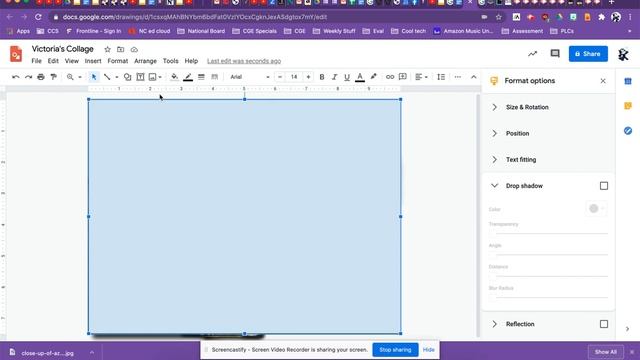Go to the Google Drawings home icon

coord(16,54)
